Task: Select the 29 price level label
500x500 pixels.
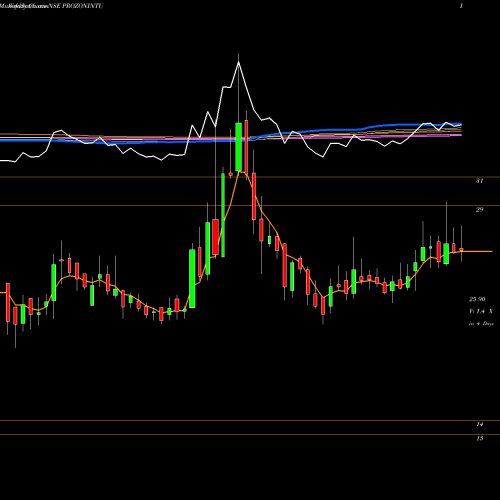Action: click(479, 210)
